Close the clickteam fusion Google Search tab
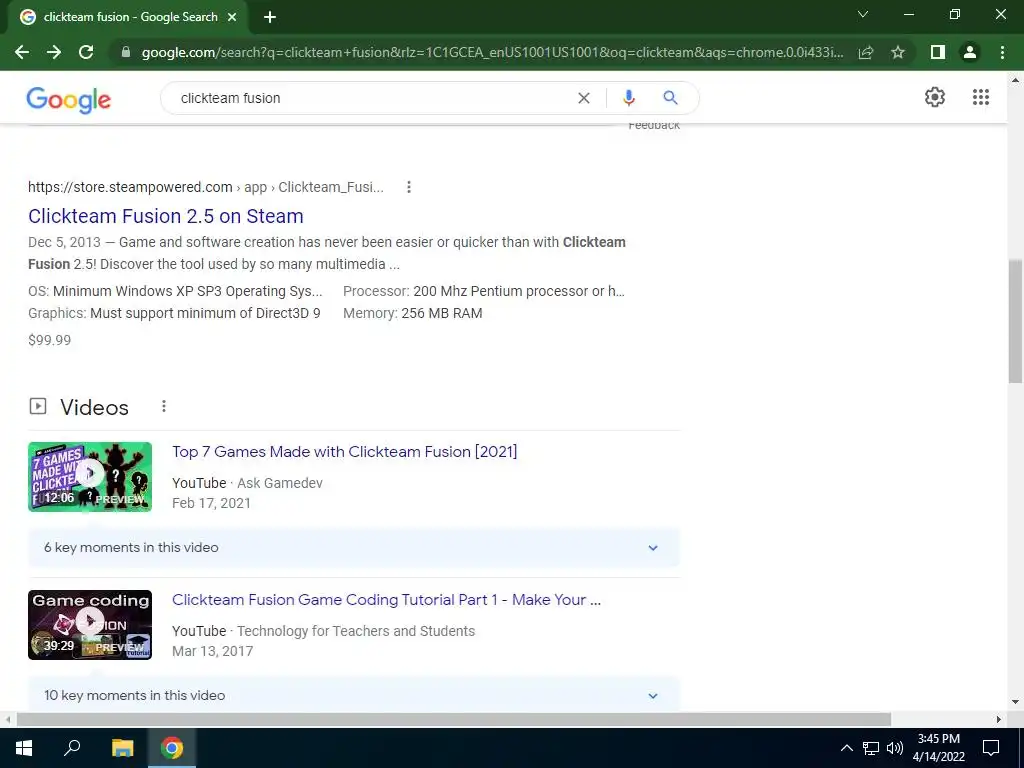The height and width of the screenshot is (768, 1024). coord(232,18)
